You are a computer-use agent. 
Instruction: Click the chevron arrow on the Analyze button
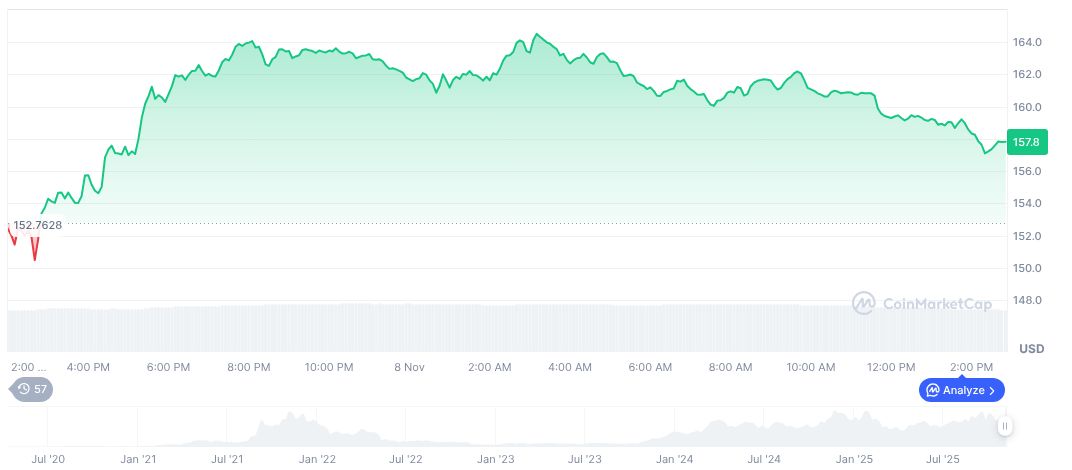pyautogui.click(x=992, y=390)
